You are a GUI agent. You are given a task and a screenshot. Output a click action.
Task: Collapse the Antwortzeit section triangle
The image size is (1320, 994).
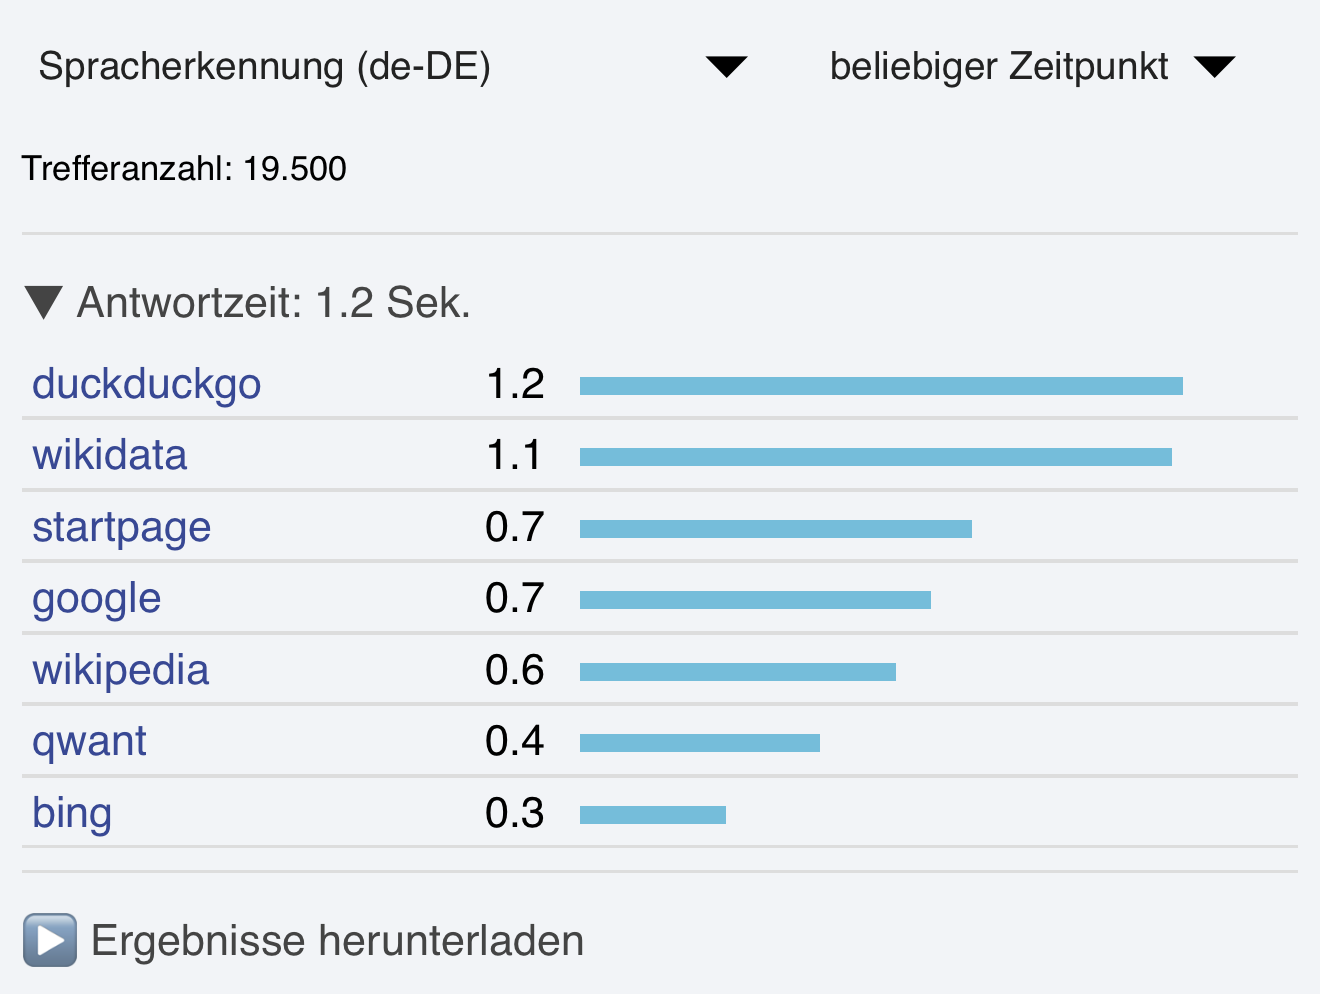click(x=43, y=302)
